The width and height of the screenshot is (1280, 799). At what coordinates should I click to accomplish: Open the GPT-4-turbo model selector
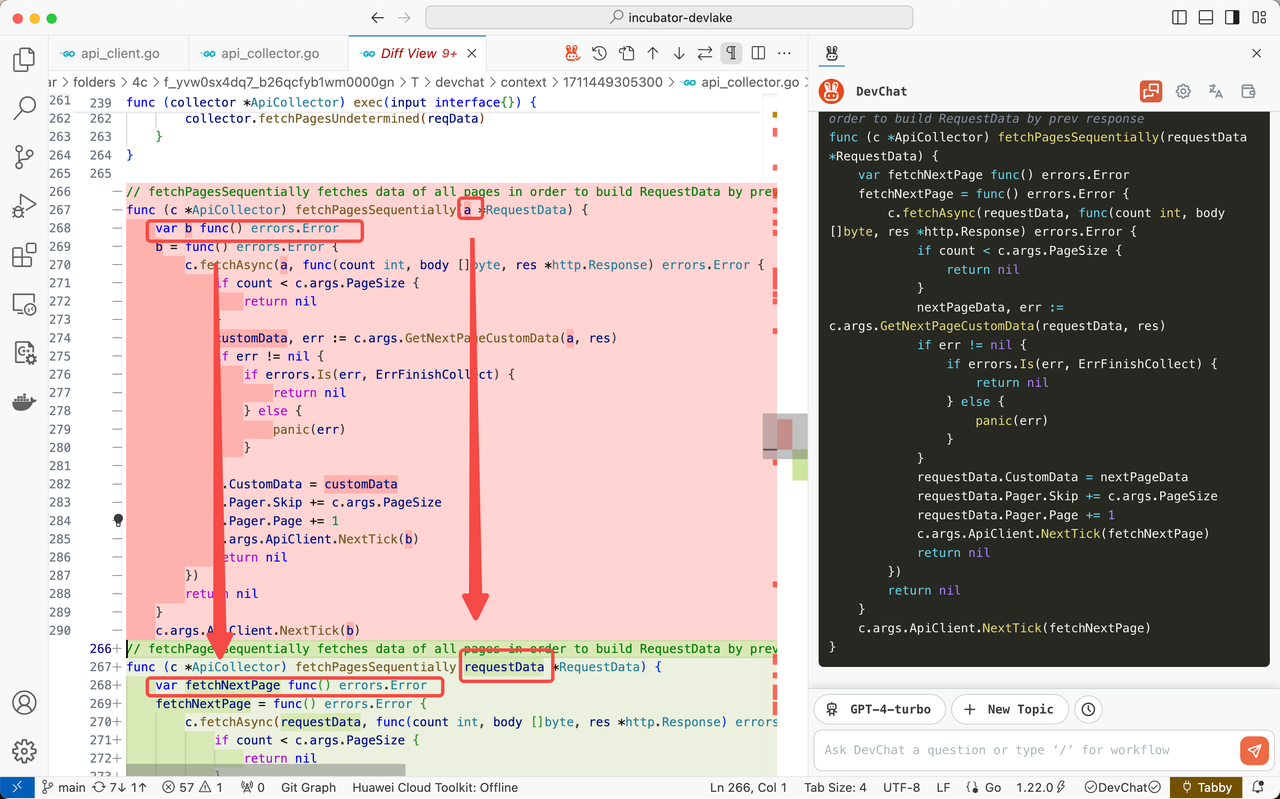coord(880,709)
